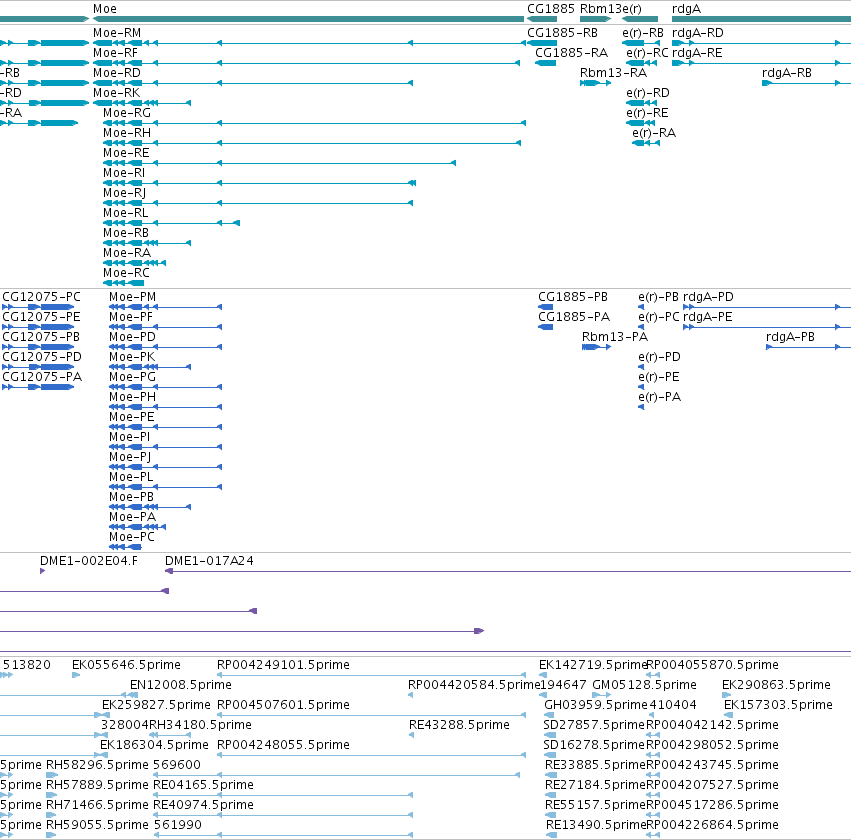Click transcript e(r)-RE
The width and height of the screenshot is (851, 840).
pyautogui.click(x=647, y=113)
